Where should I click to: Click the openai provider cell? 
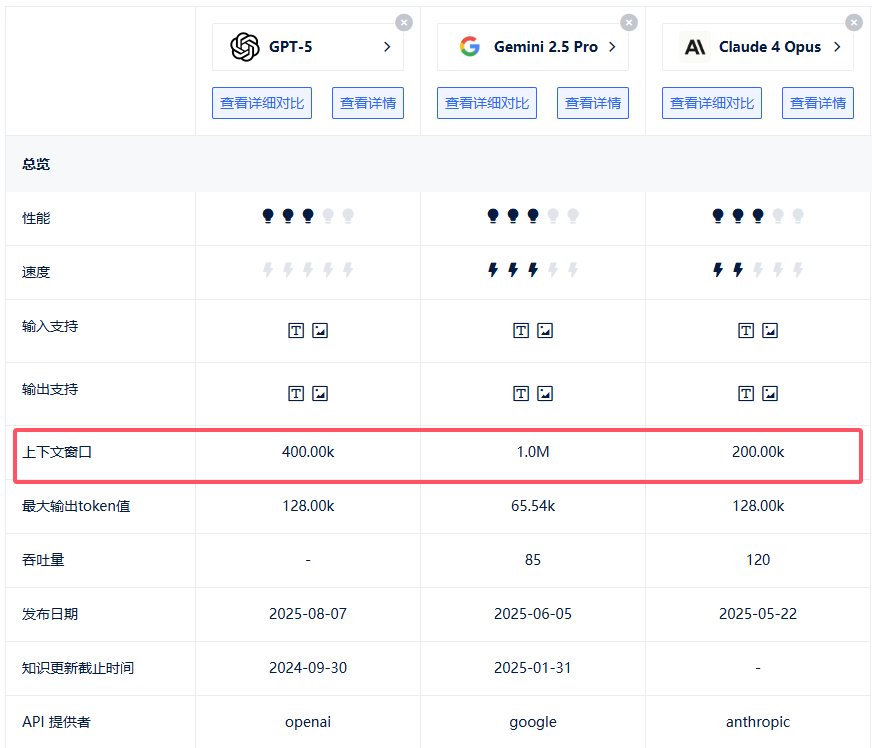coord(308,722)
